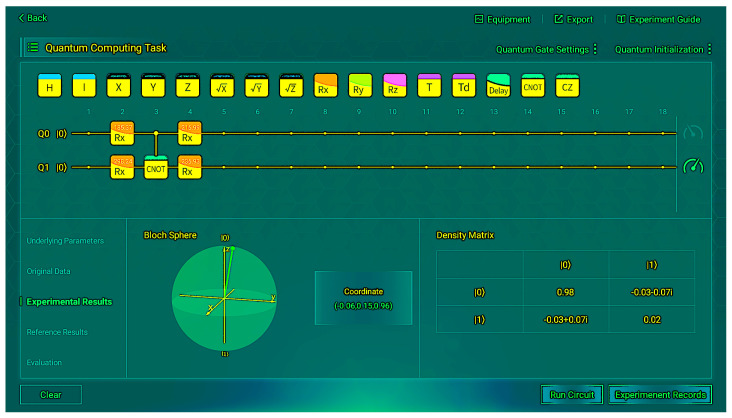Image resolution: width=732 pixels, height=418 pixels.
Task: Select the T gate tile
Action: (429, 85)
